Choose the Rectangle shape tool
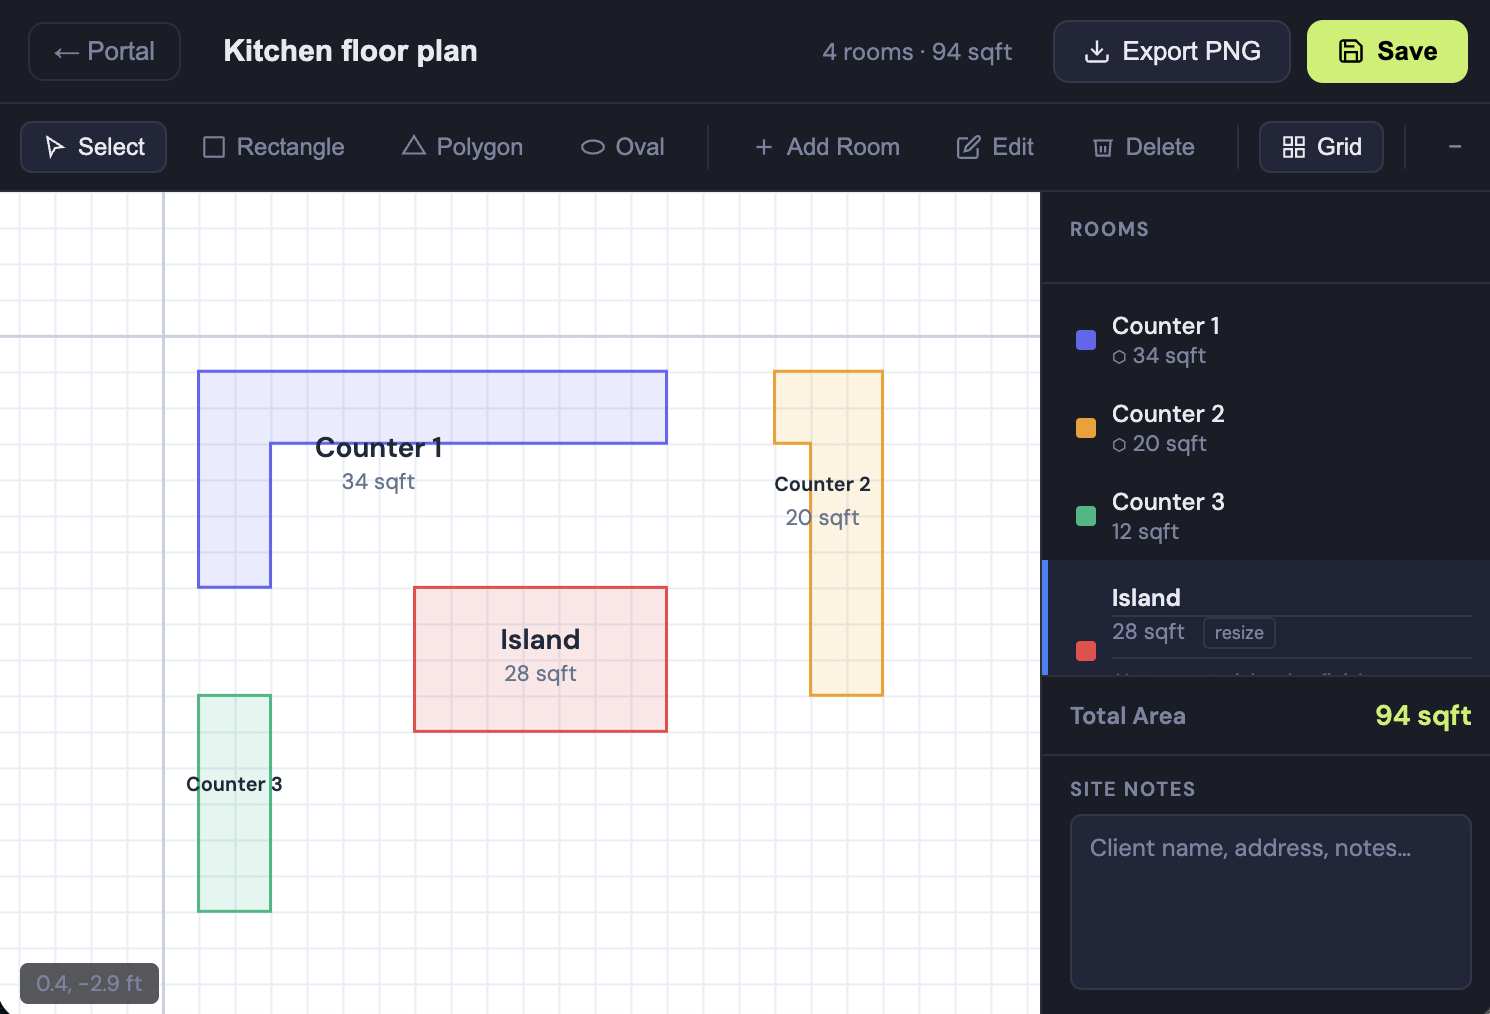 (273, 147)
